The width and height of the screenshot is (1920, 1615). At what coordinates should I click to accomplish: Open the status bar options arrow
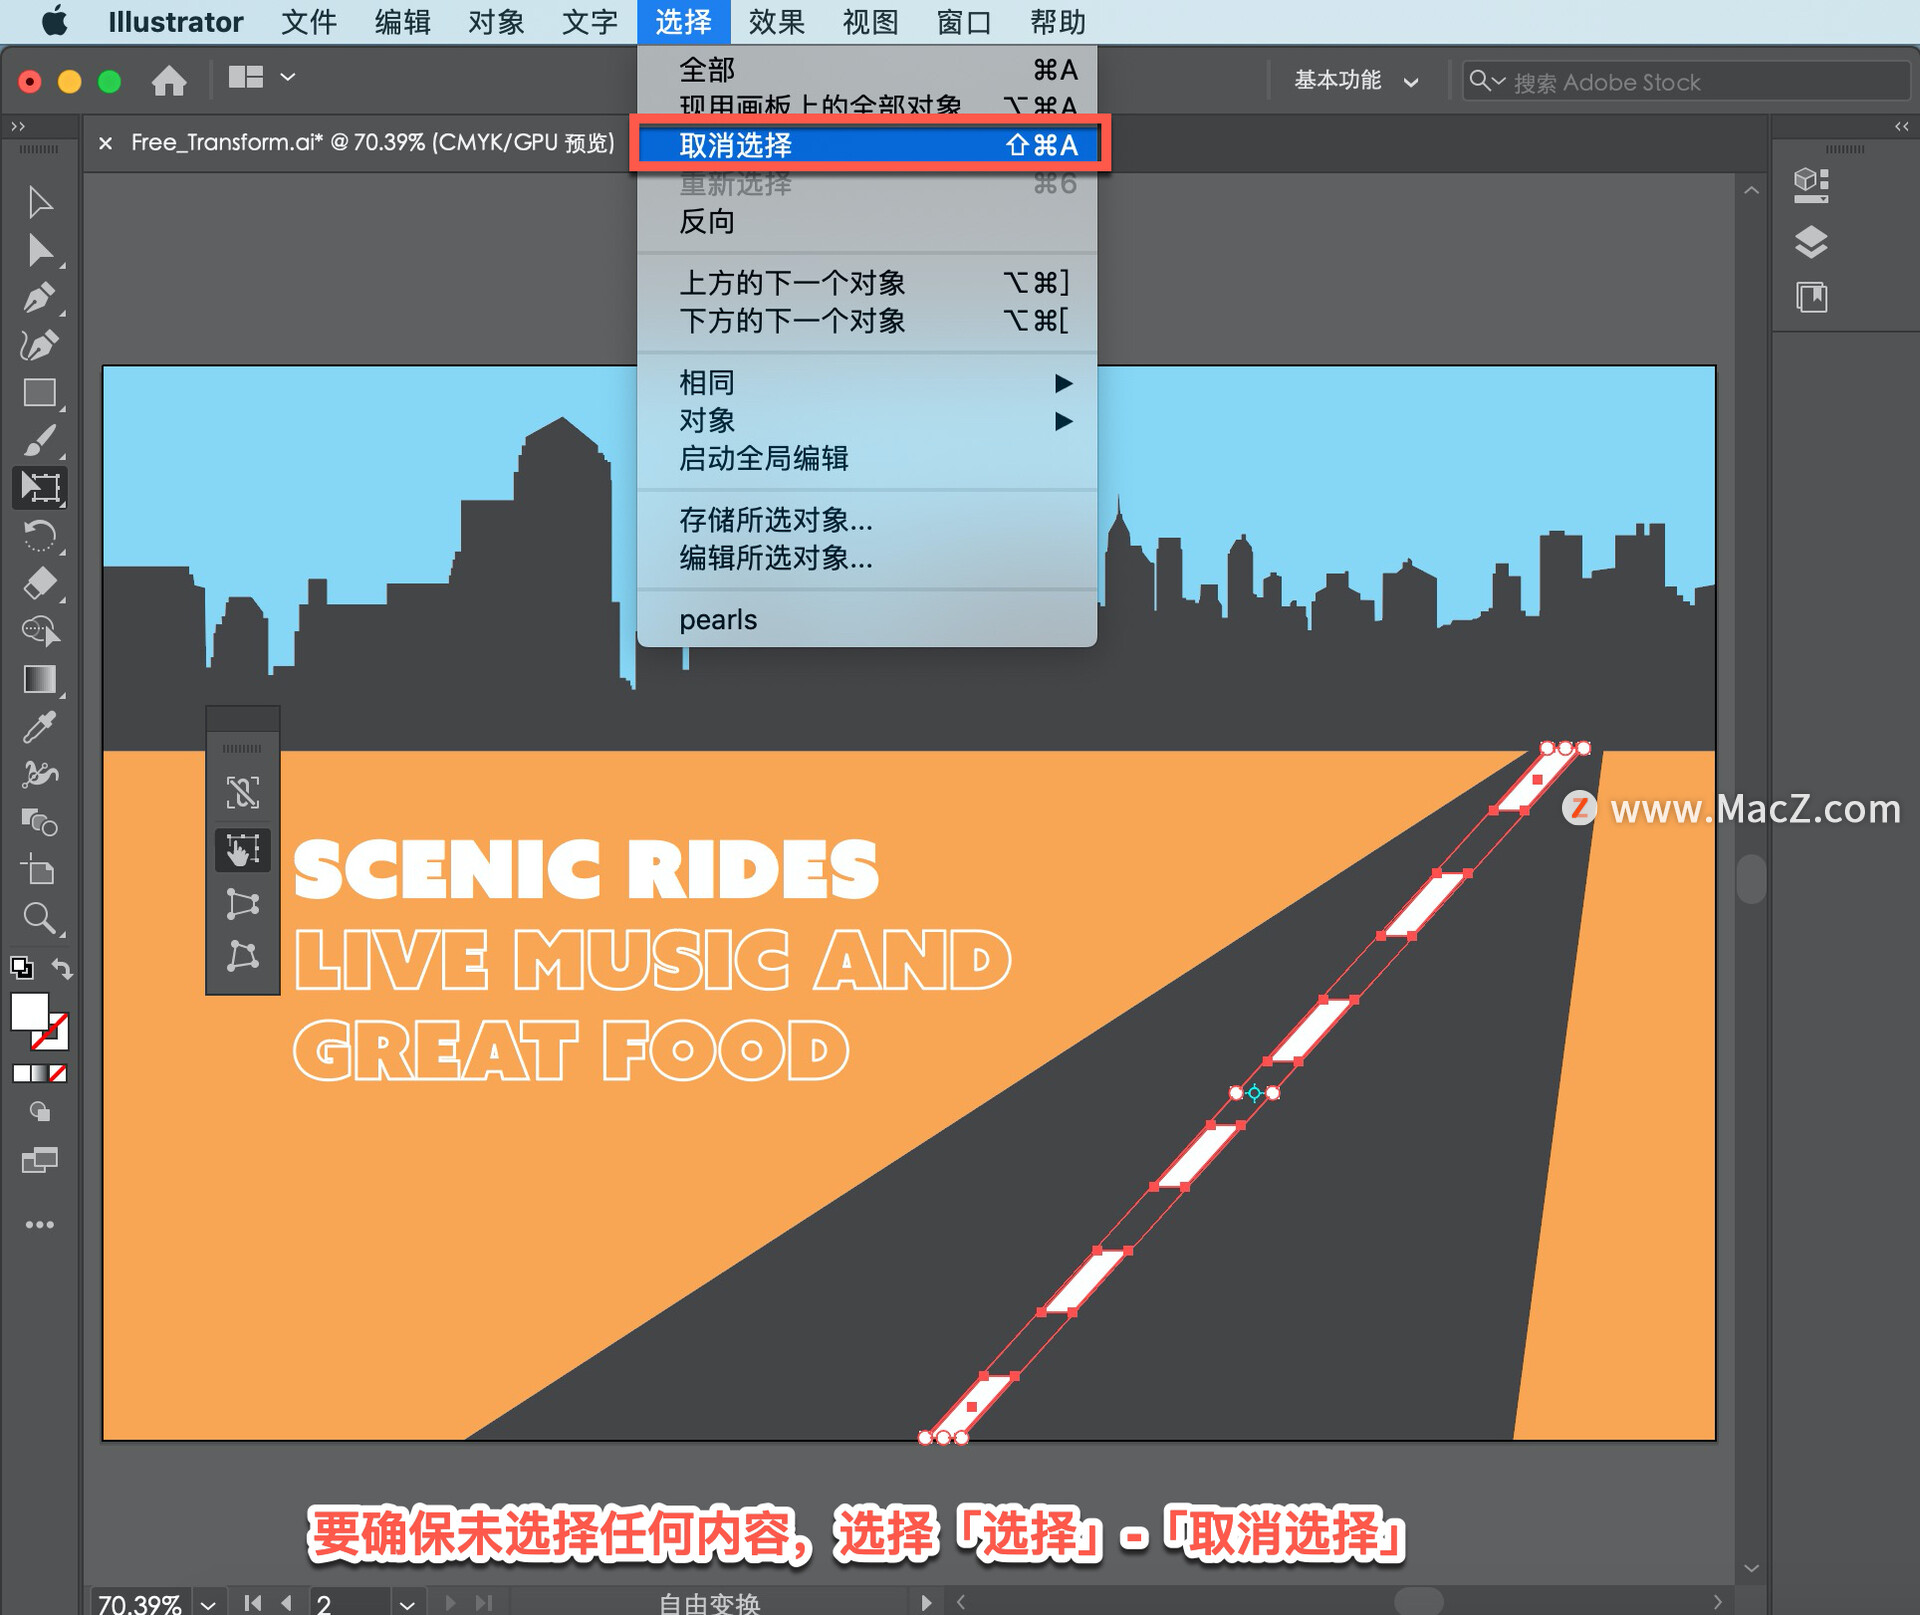tap(926, 1602)
